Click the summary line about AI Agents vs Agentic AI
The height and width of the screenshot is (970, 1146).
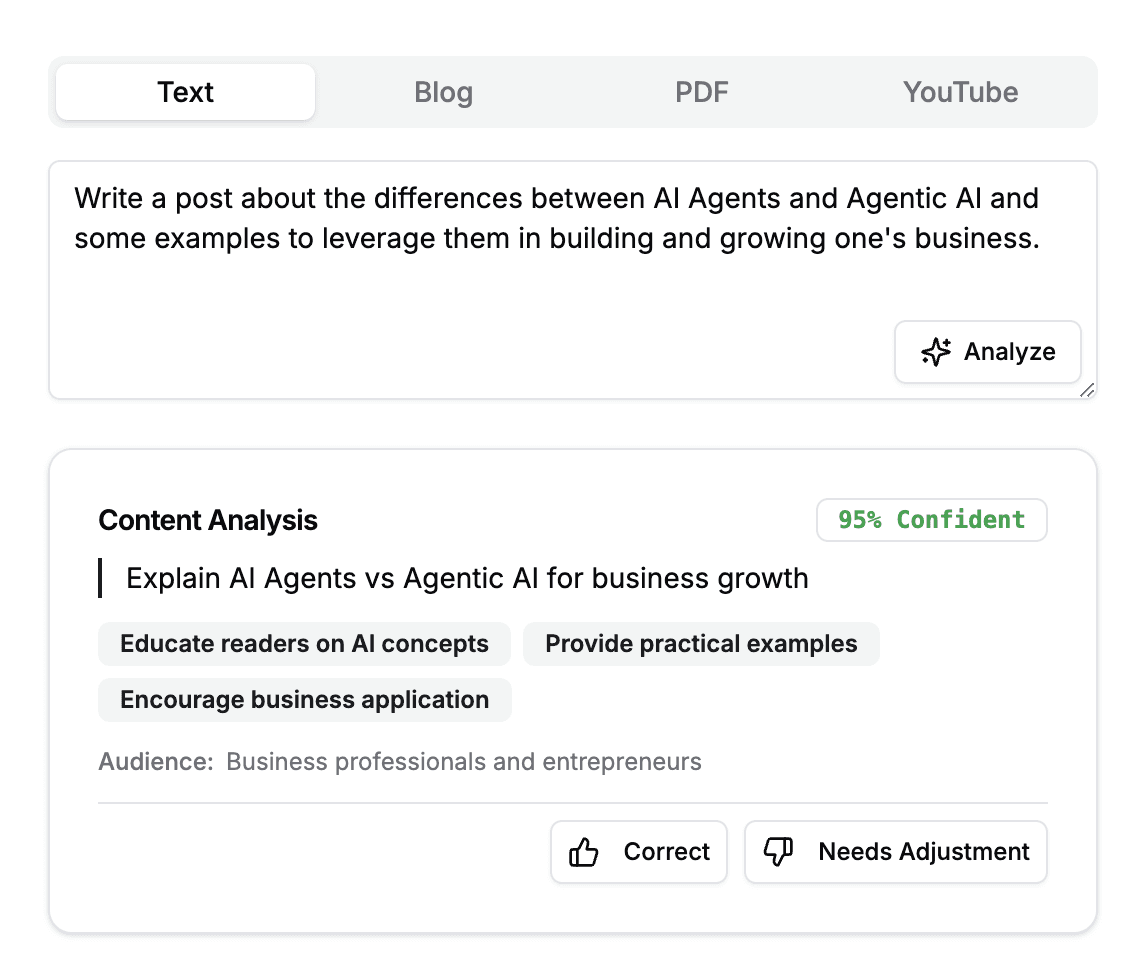coord(467,578)
